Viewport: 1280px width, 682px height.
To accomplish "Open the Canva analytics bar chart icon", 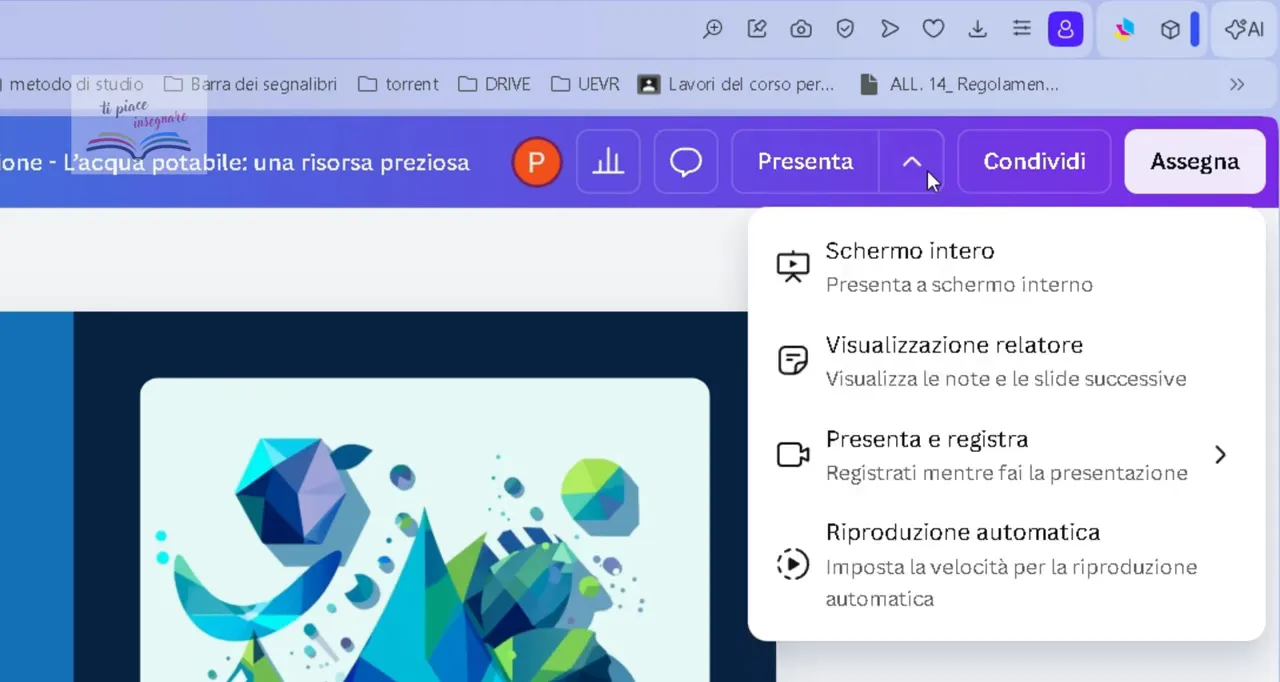I will (x=608, y=162).
